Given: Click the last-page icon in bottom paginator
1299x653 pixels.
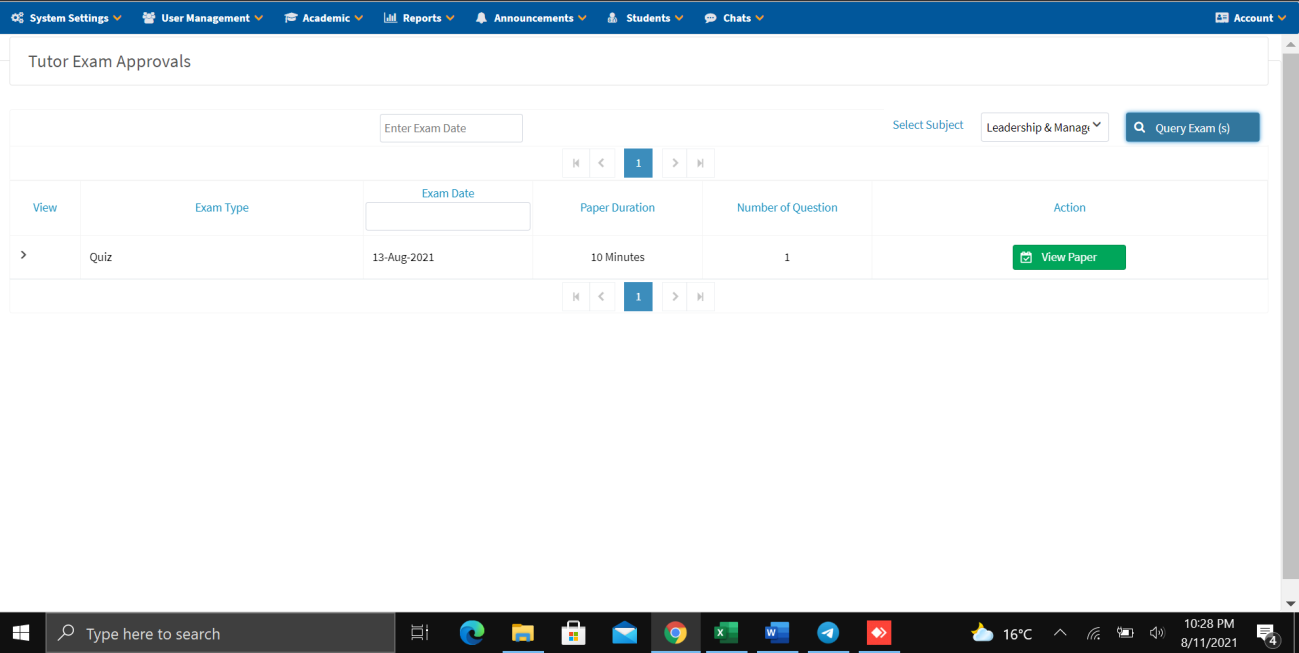Looking at the screenshot, I should pos(700,296).
